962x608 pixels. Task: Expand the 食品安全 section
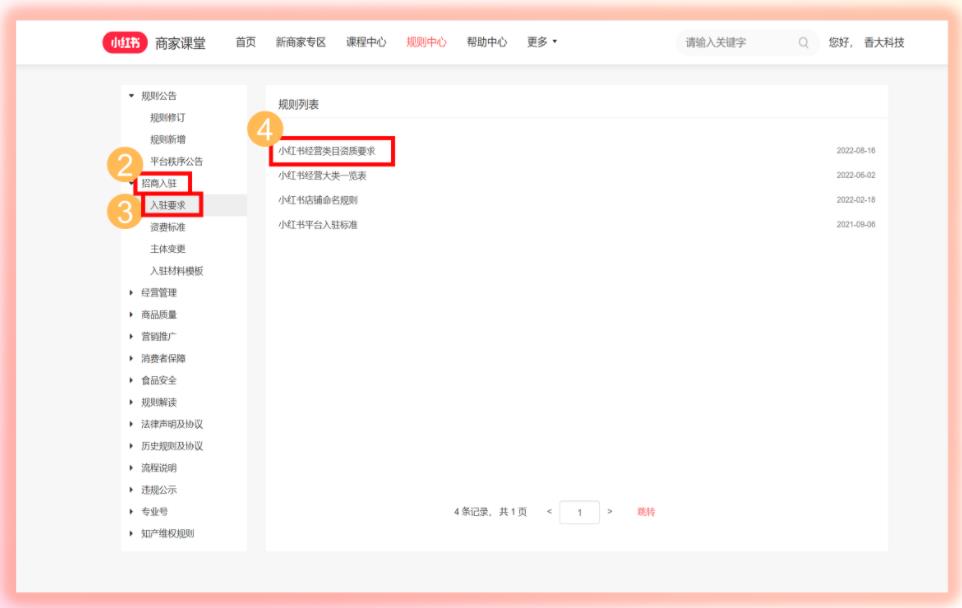pyautogui.click(x=158, y=380)
